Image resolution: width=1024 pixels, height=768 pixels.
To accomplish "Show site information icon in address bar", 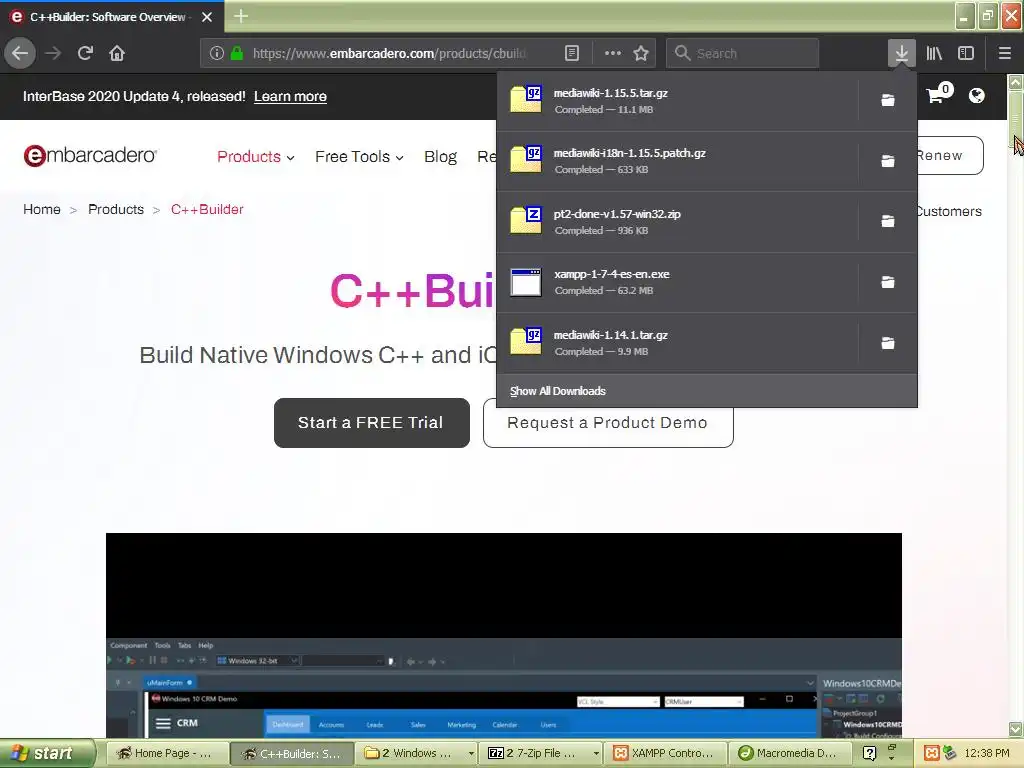I will [x=217, y=53].
